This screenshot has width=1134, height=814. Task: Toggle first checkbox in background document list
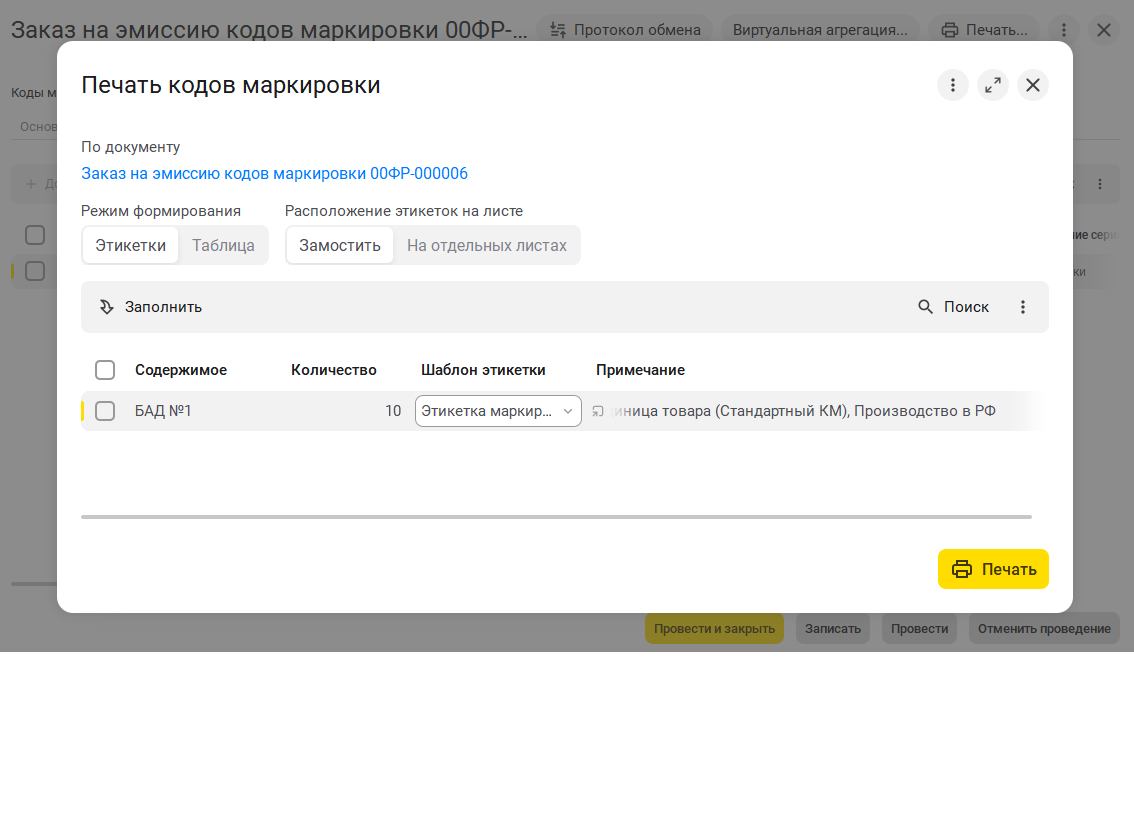[35, 235]
